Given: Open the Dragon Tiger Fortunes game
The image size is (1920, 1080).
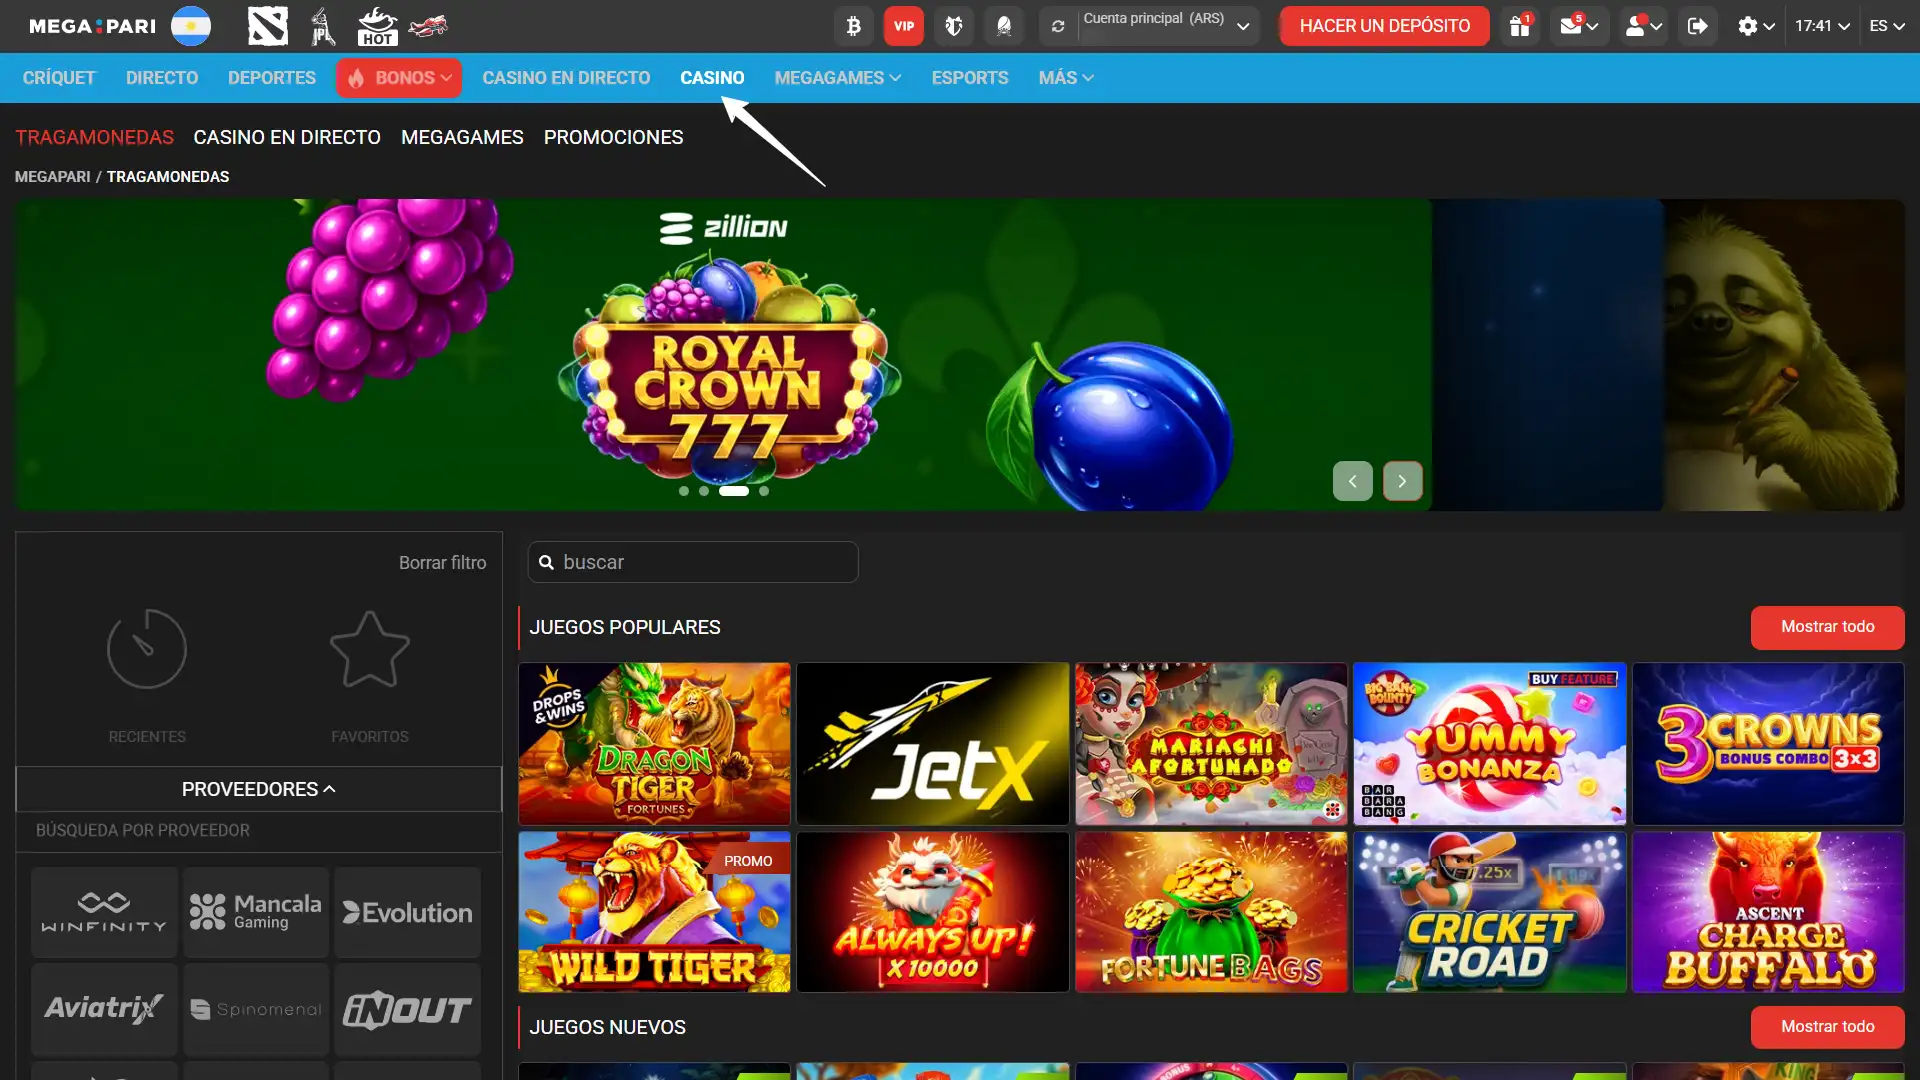Looking at the screenshot, I should pyautogui.click(x=654, y=744).
